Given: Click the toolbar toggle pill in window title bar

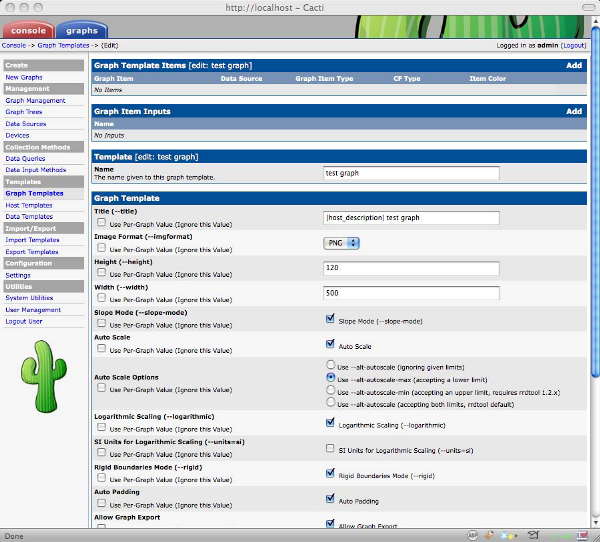Looking at the screenshot, I should coord(588,7).
